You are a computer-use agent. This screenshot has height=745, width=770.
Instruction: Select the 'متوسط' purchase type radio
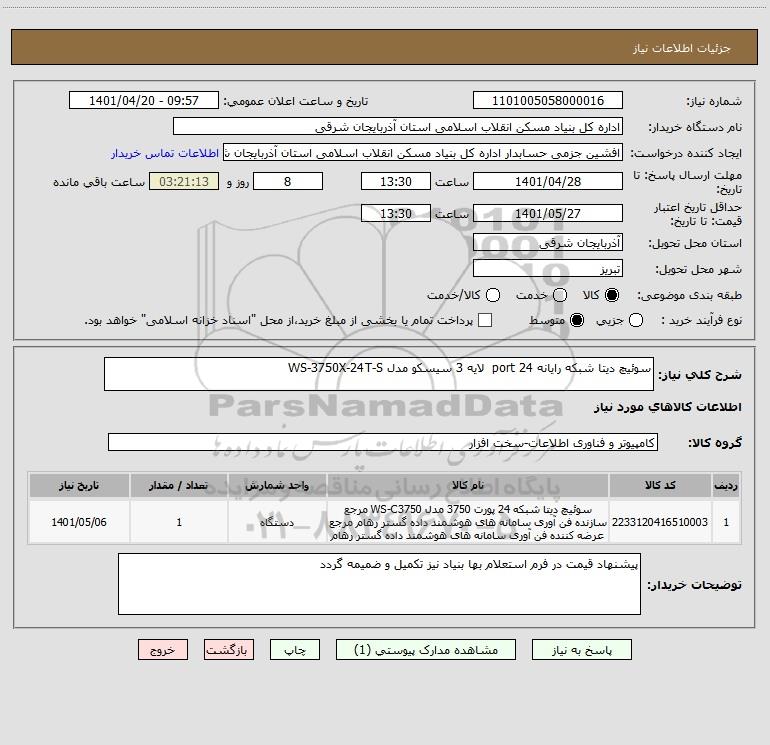click(x=577, y=321)
